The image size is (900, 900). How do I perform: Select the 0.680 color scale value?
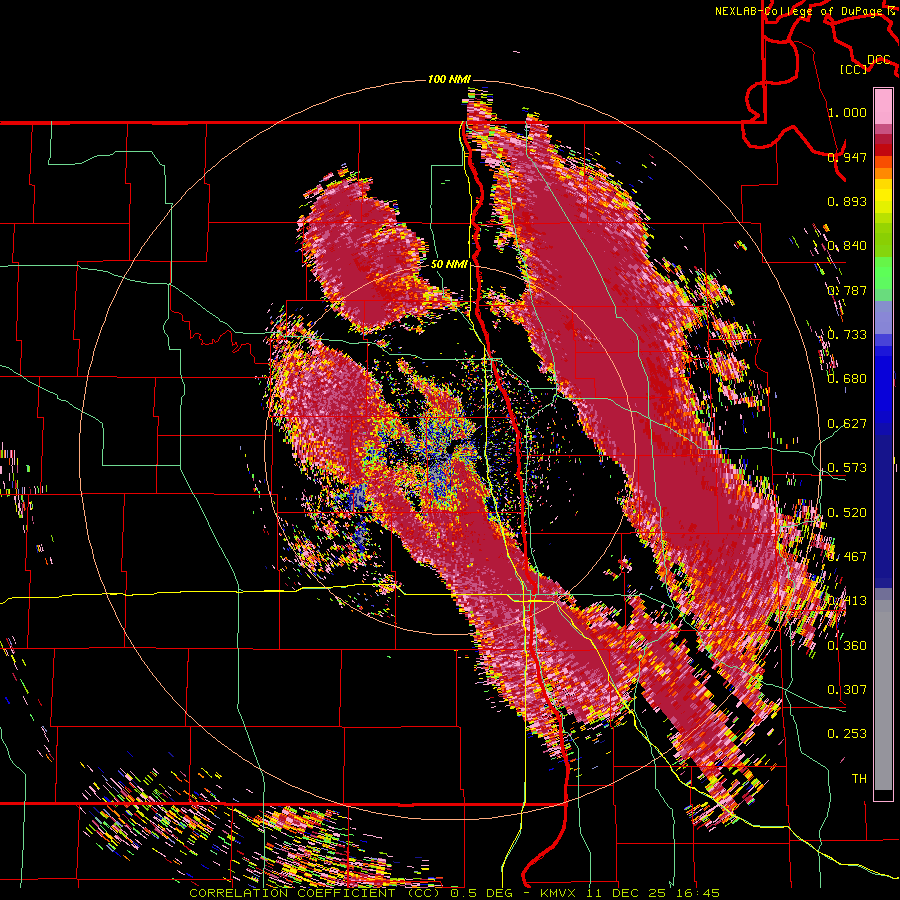[x=847, y=379]
